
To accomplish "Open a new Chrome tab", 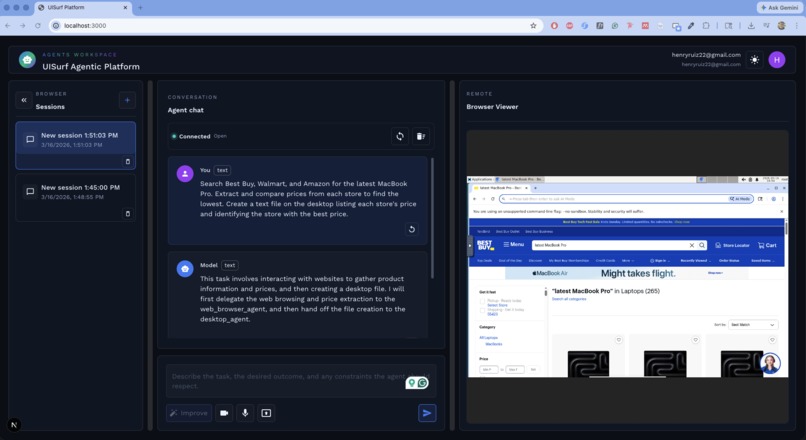I will [x=140, y=8].
